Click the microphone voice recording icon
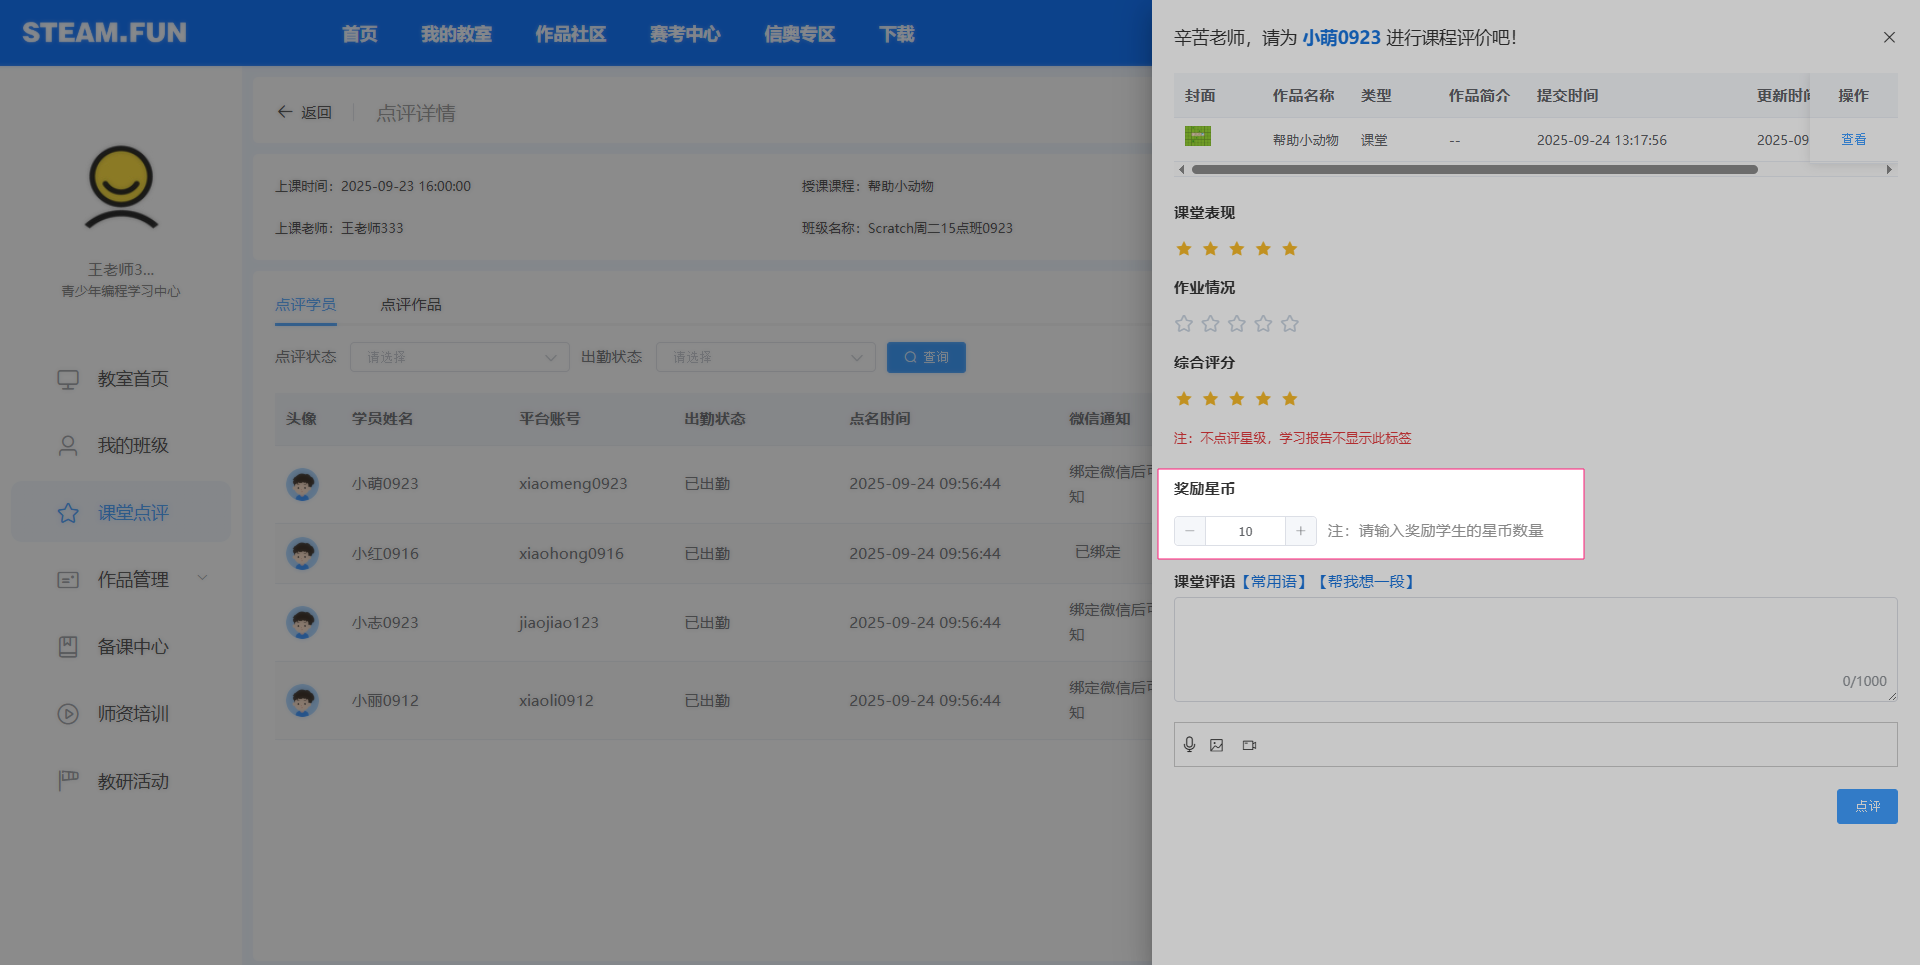 [x=1189, y=745]
